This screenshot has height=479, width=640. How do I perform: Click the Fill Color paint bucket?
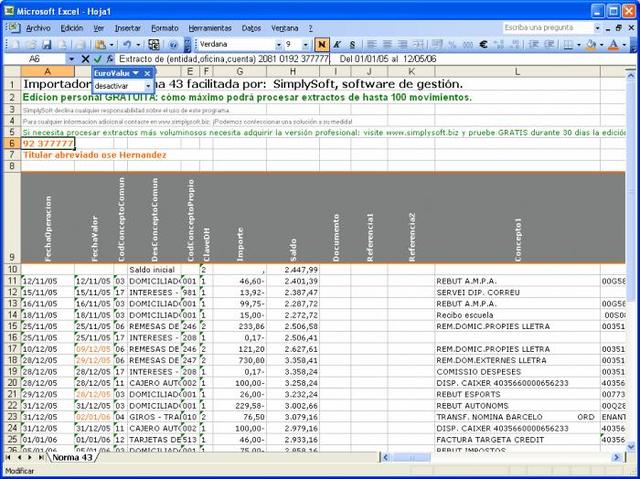coord(591,44)
